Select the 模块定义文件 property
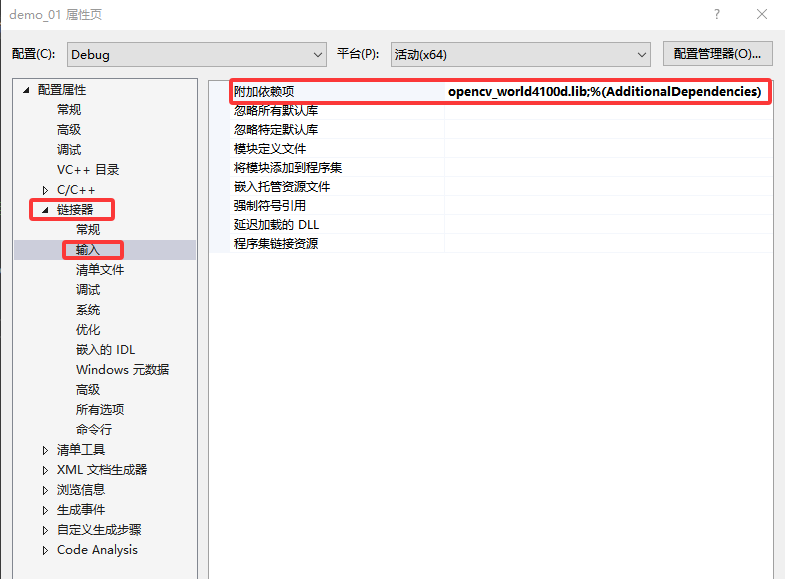 (270, 149)
